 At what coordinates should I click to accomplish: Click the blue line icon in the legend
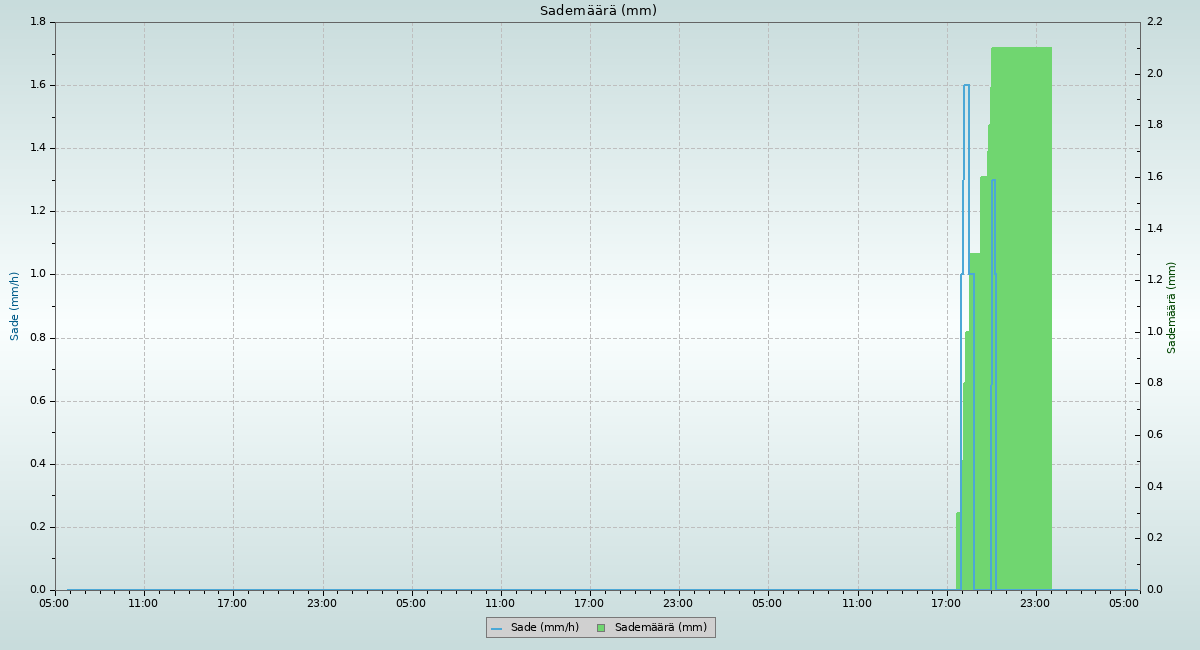tap(497, 628)
